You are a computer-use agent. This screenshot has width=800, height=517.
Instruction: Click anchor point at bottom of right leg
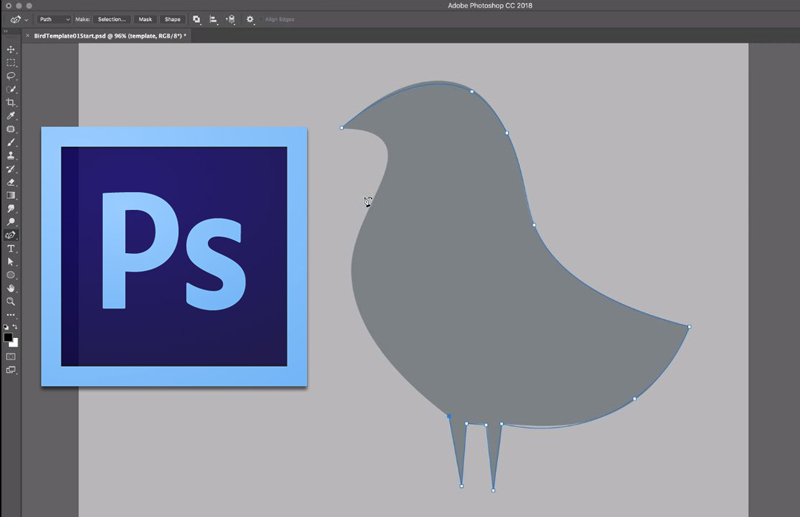pos(493,490)
